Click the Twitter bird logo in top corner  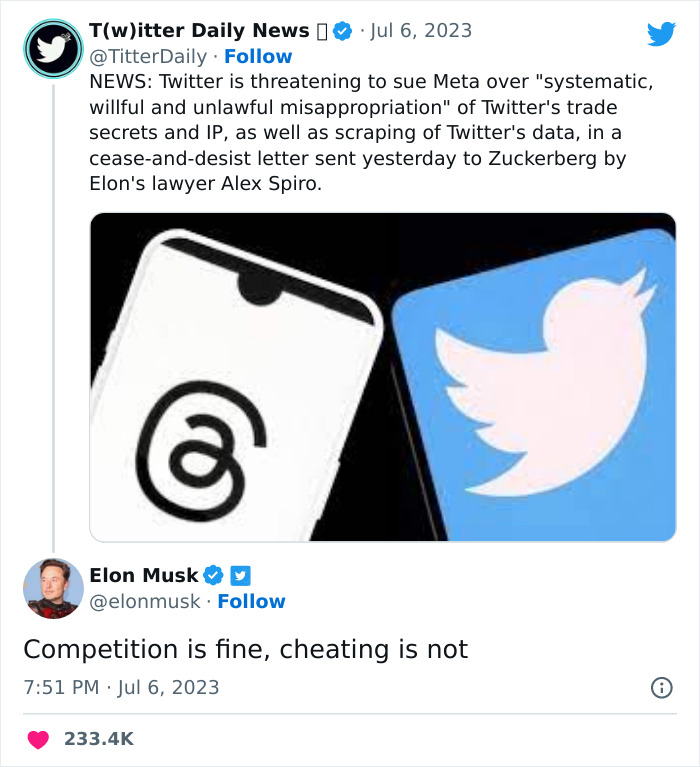point(661,34)
